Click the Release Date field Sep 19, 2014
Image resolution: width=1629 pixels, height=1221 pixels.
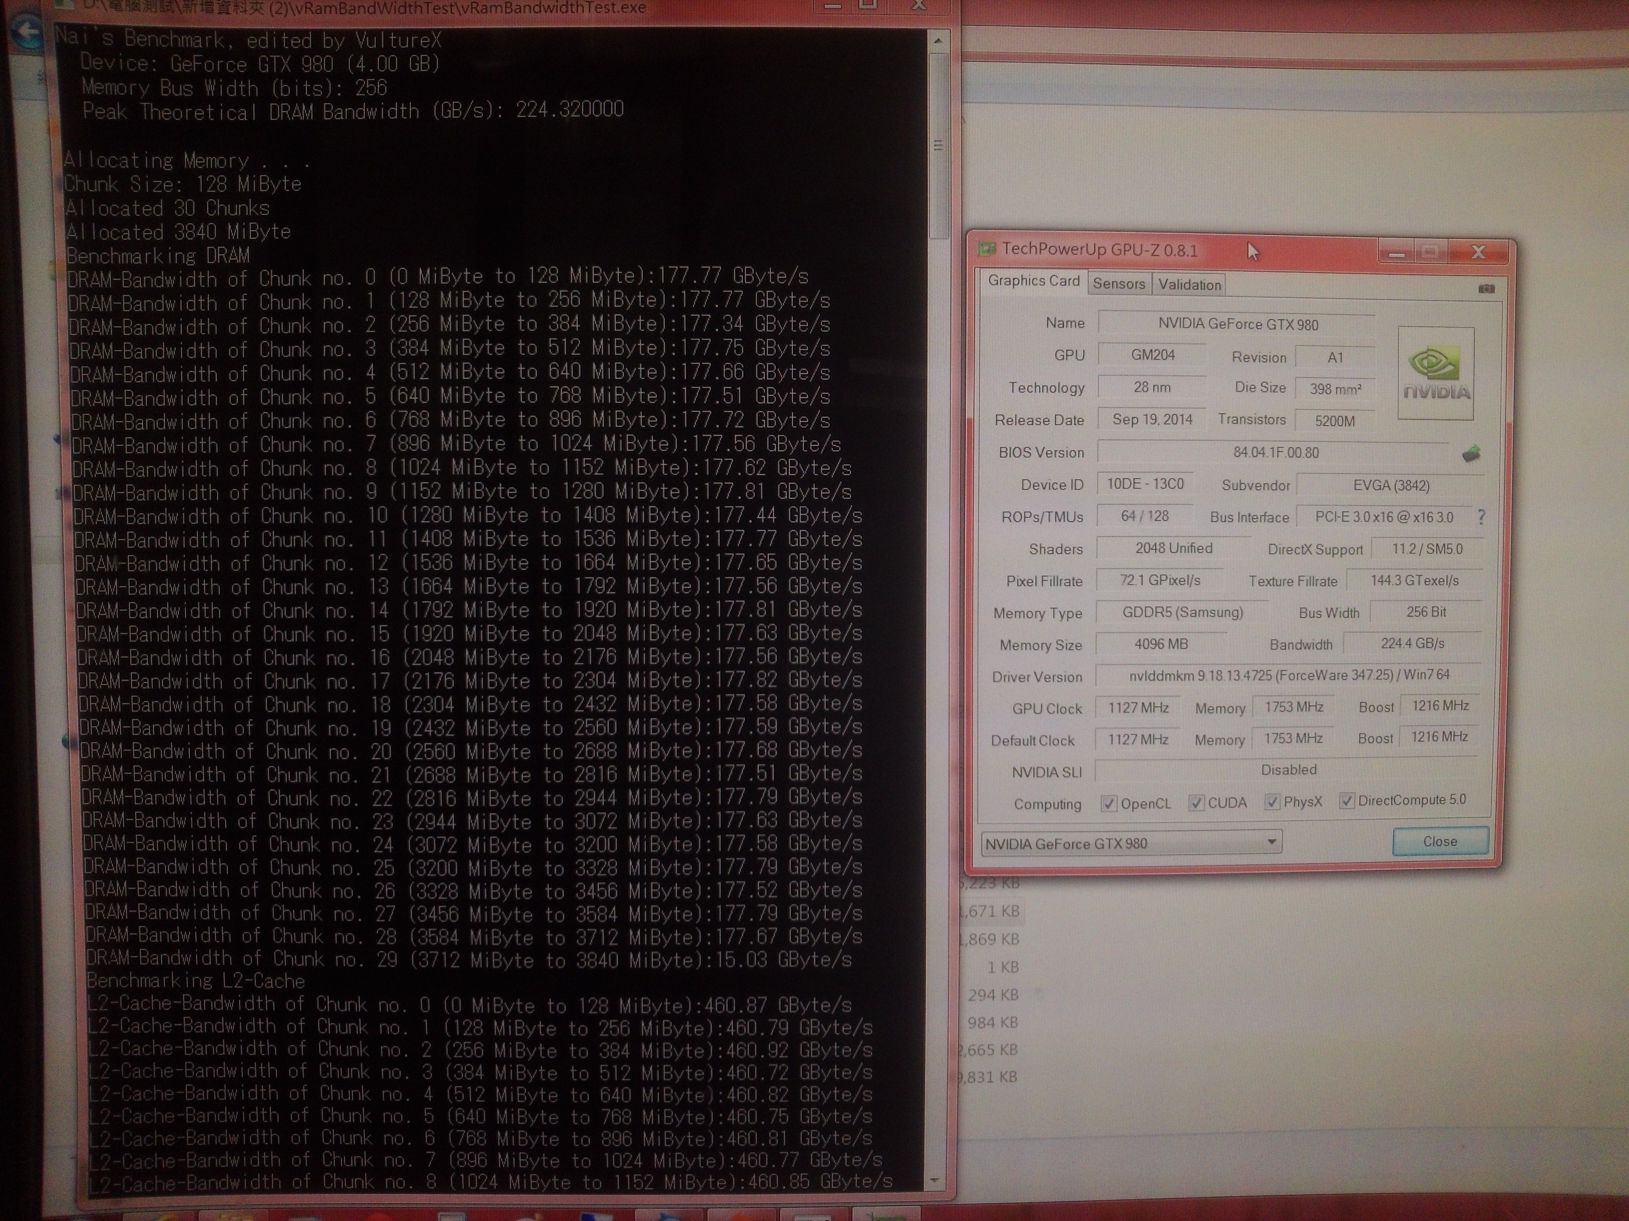click(1152, 420)
